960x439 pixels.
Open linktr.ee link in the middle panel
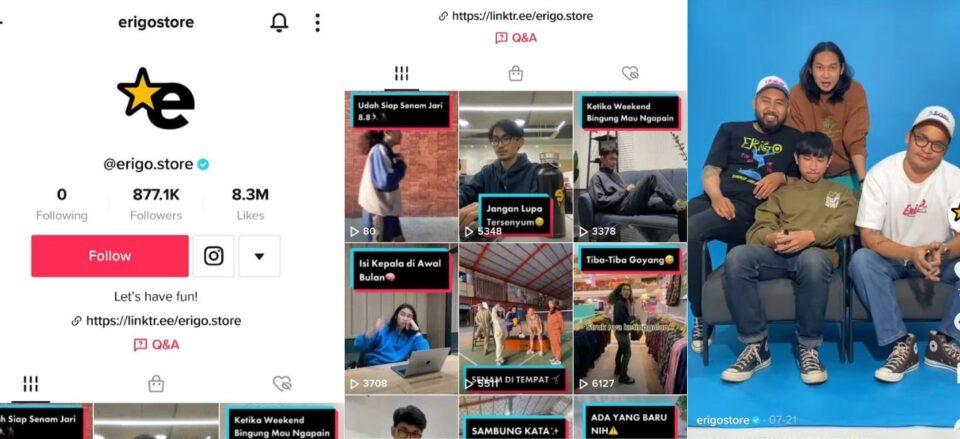[516, 16]
